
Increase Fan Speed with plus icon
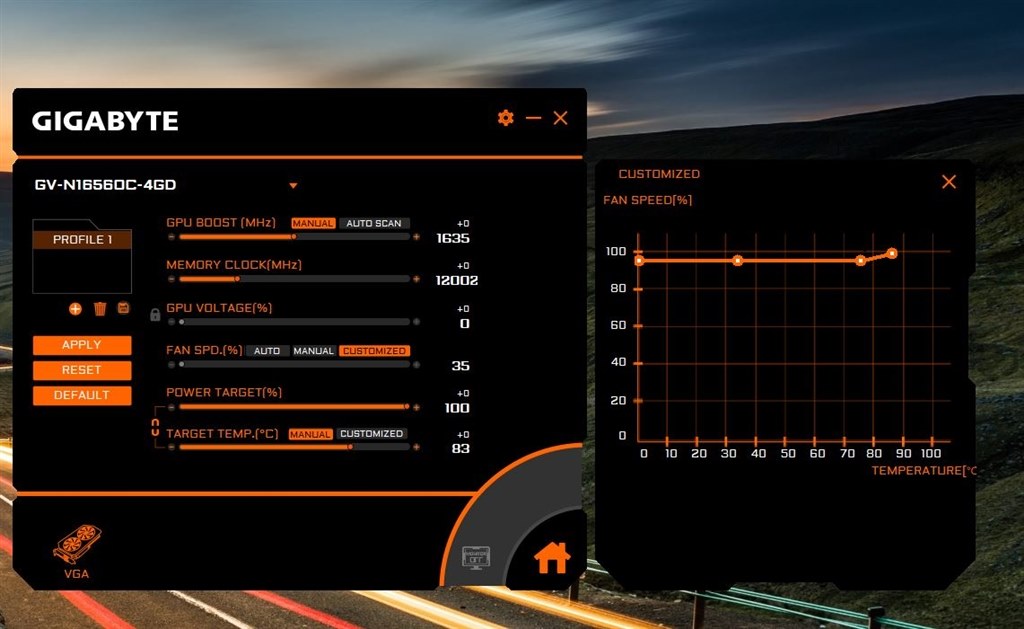(x=416, y=364)
